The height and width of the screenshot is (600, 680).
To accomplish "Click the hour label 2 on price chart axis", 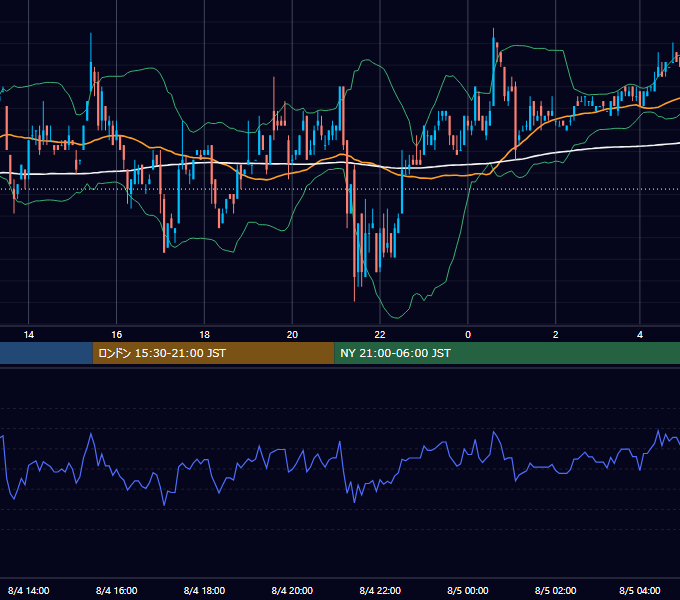I will 556,335.
